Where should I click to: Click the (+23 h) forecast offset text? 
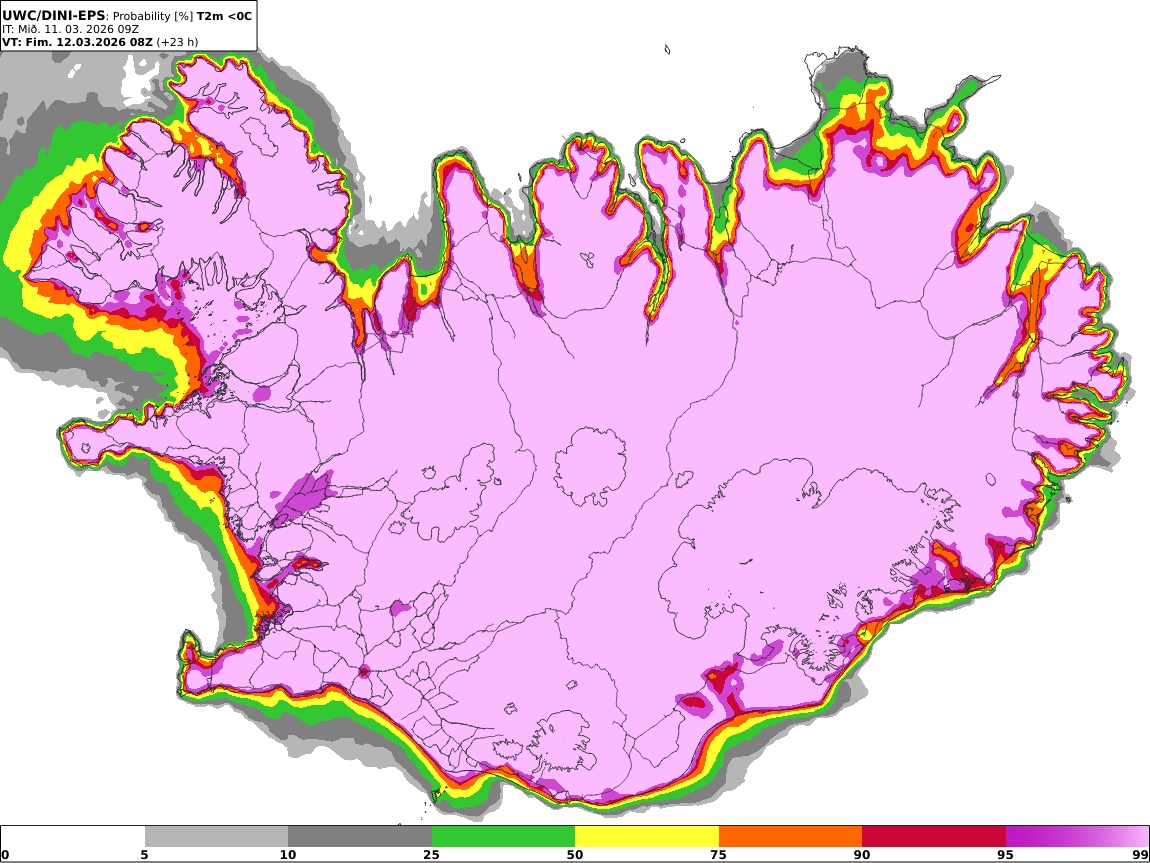click(177, 42)
